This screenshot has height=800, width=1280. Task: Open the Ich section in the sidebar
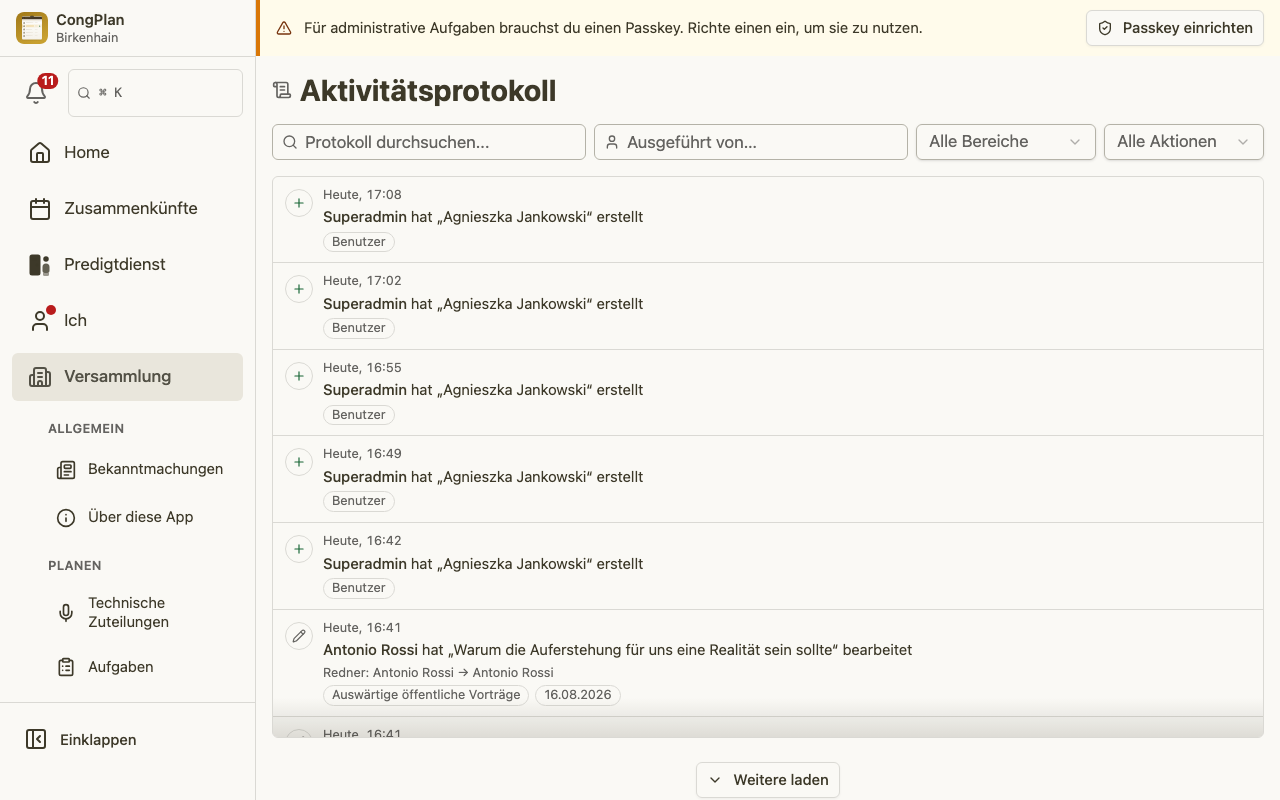127,320
